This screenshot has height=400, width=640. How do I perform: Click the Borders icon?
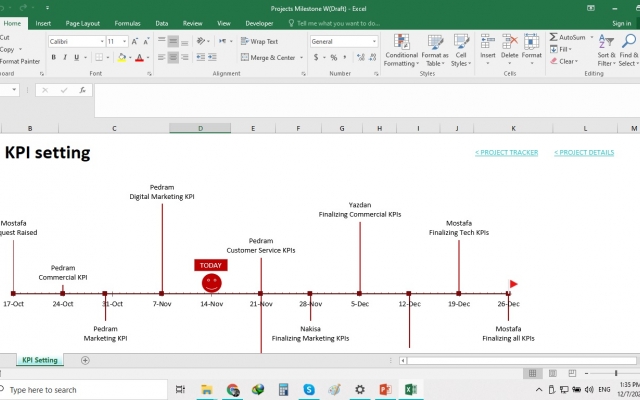pos(99,58)
